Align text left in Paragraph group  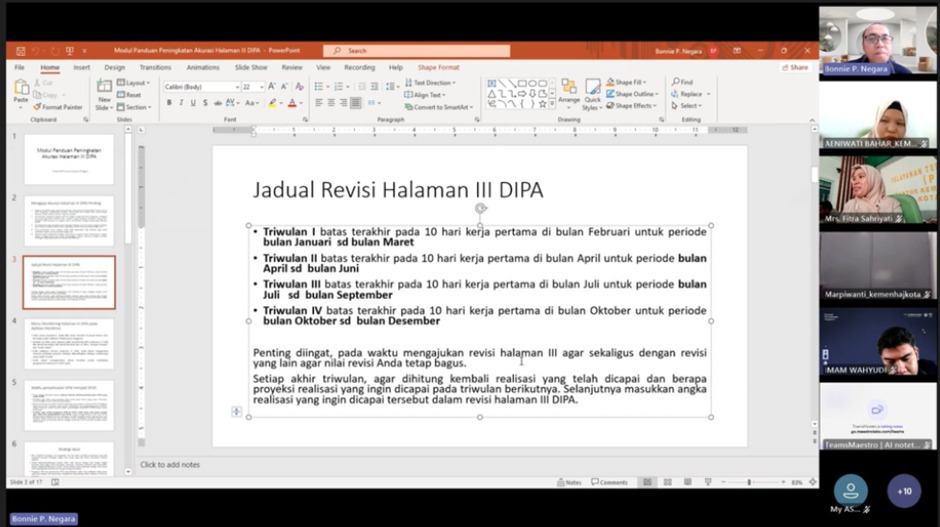[319, 103]
